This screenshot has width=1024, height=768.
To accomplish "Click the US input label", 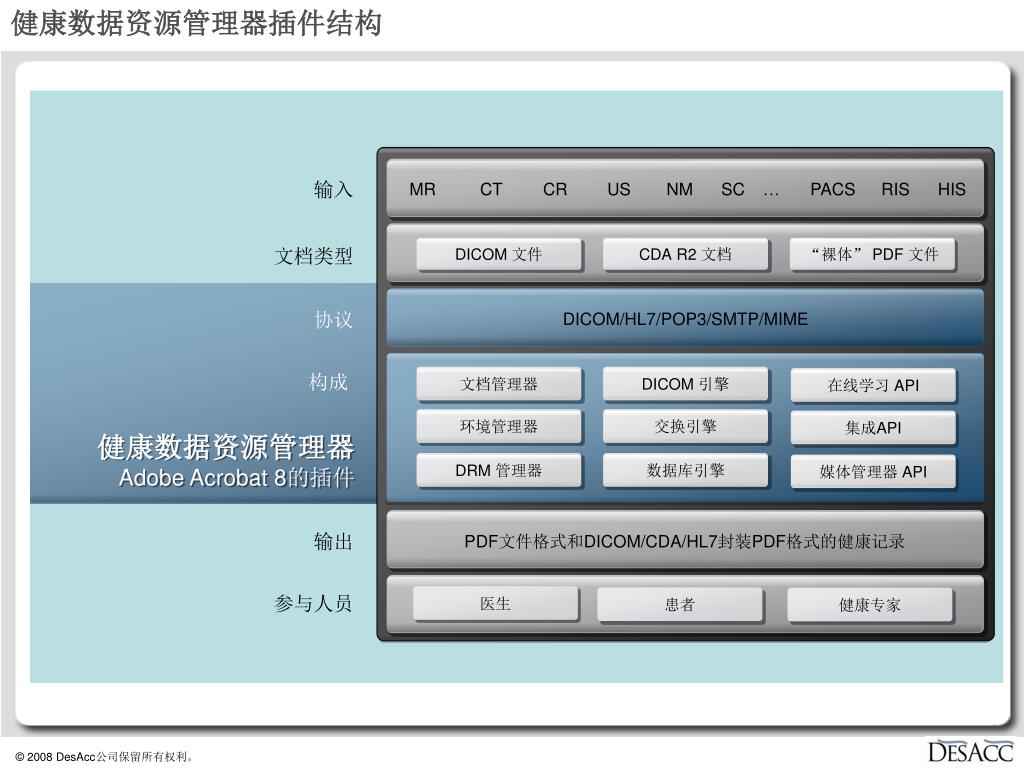I will [x=619, y=189].
